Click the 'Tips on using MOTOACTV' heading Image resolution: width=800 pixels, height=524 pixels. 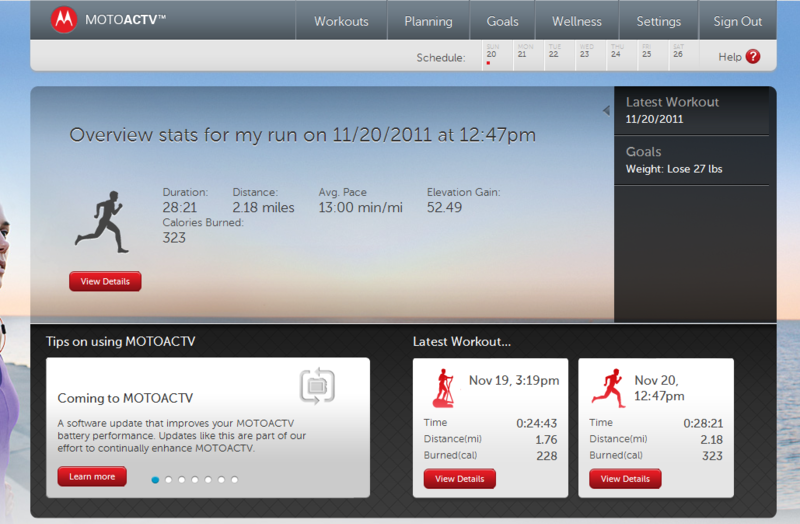[120, 341]
